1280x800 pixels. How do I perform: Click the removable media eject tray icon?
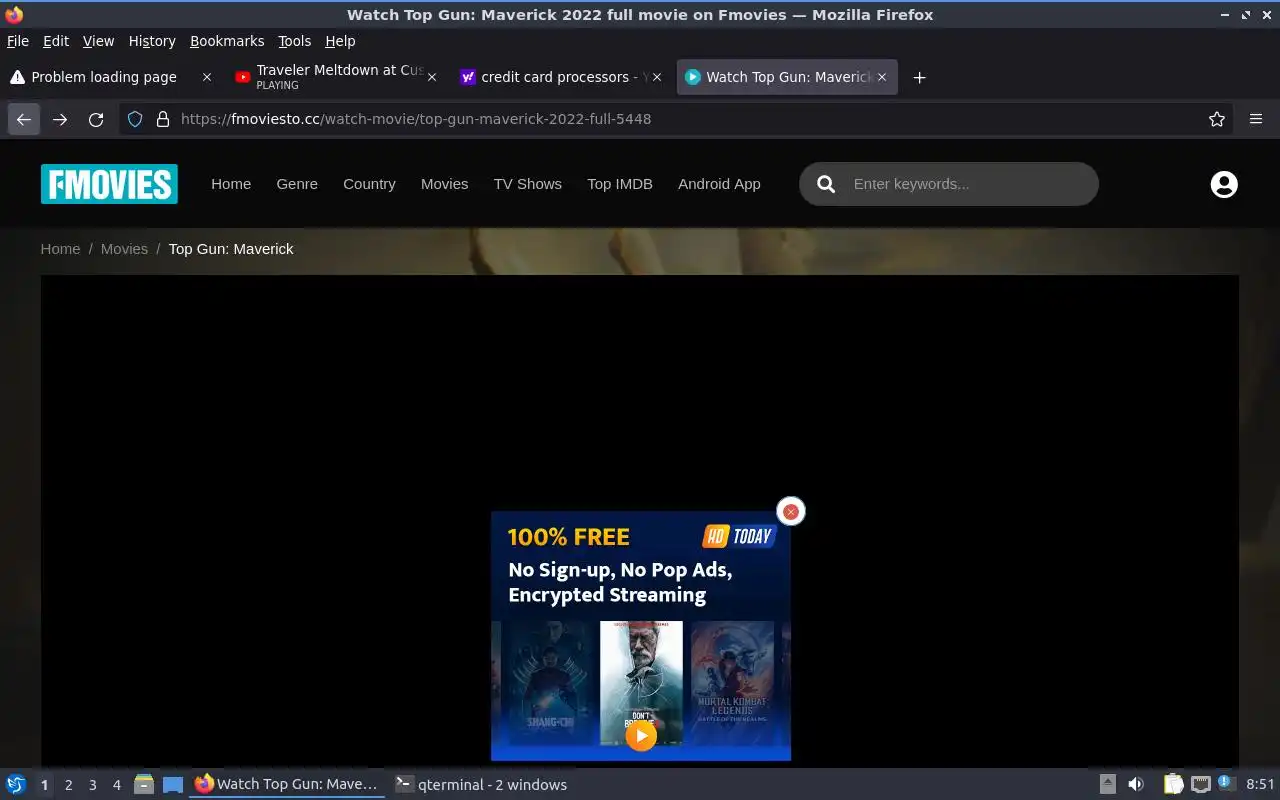(x=1108, y=785)
